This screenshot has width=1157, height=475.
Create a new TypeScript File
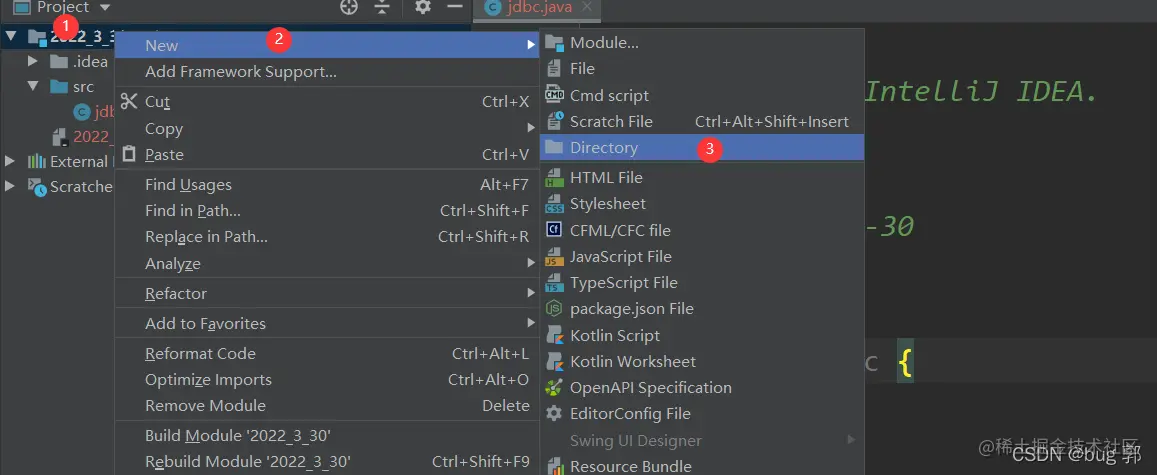tap(702, 282)
